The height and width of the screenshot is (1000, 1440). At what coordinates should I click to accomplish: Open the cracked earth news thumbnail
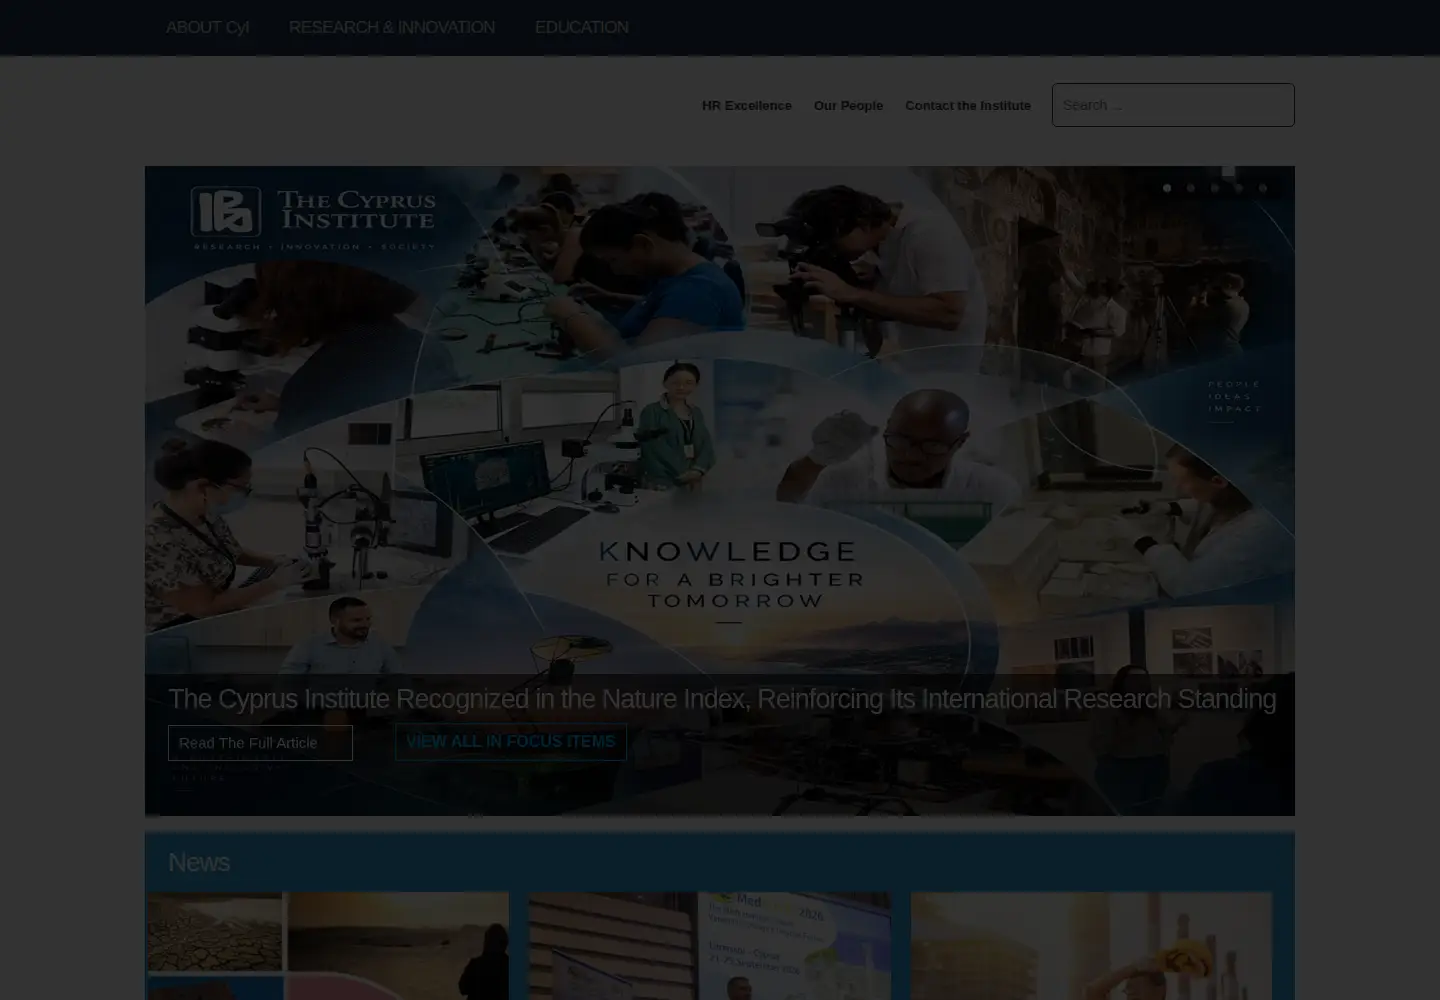(328, 946)
